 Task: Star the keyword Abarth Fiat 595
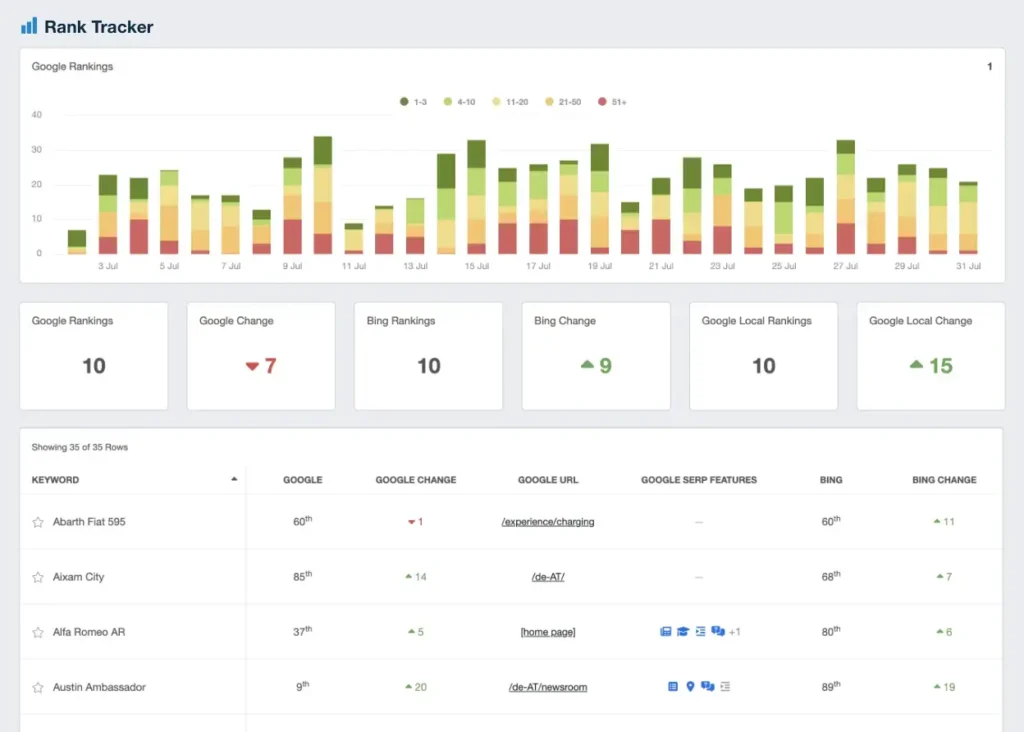[39, 521]
